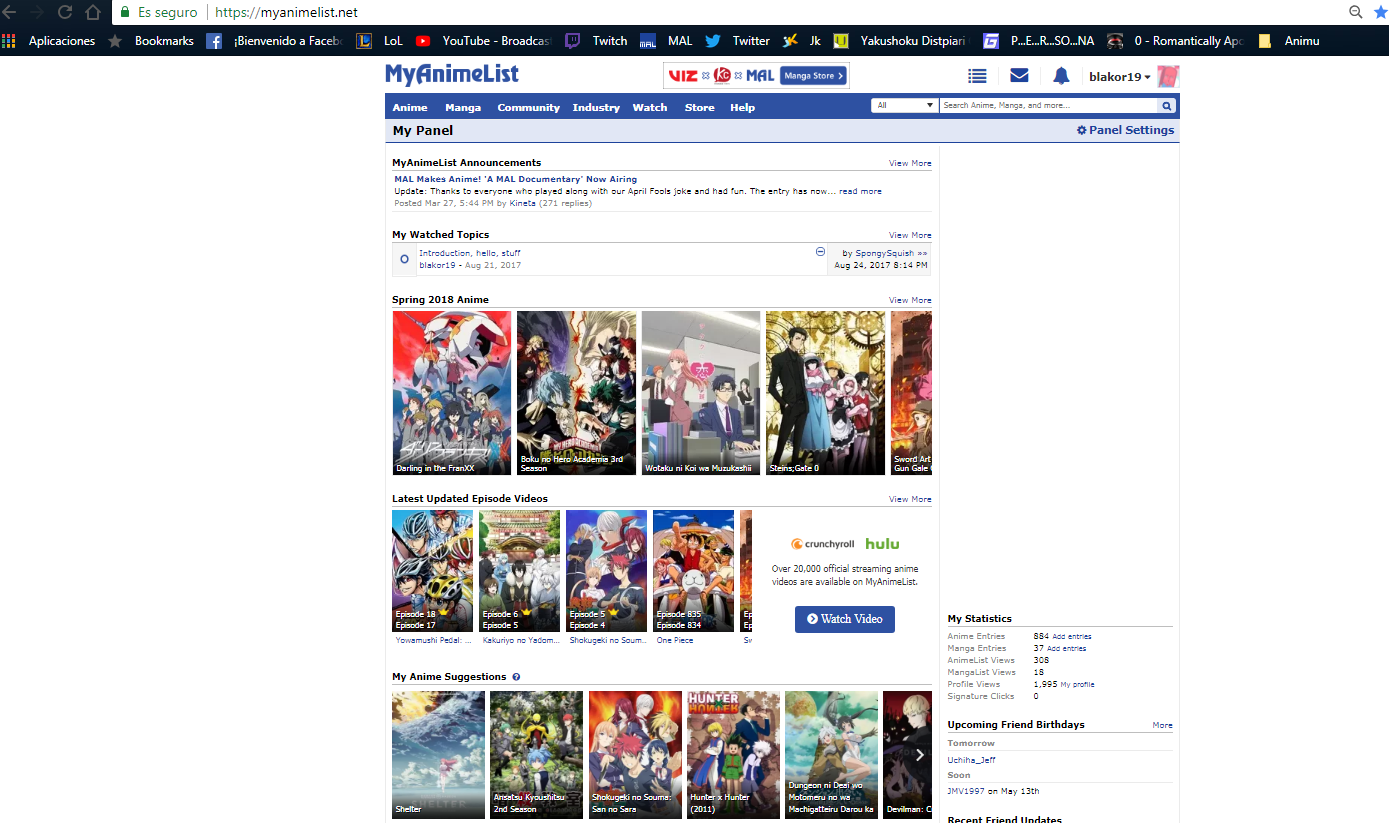Viewport: 1389px width, 823px height.
Task: Click the browser address bar URL
Action: pyautogui.click(x=286, y=12)
